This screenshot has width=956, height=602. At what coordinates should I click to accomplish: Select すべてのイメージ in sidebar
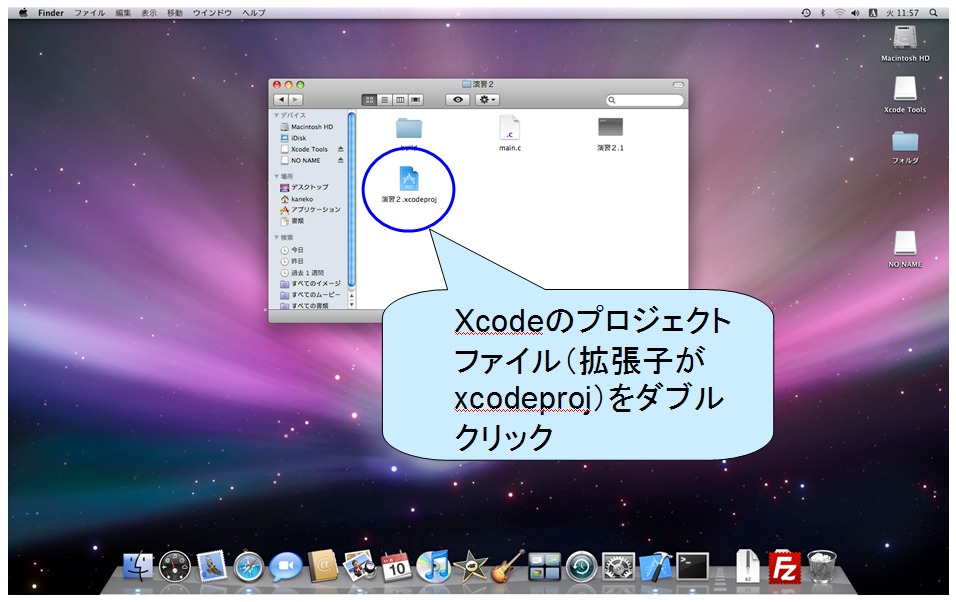[x=310, y=284]
